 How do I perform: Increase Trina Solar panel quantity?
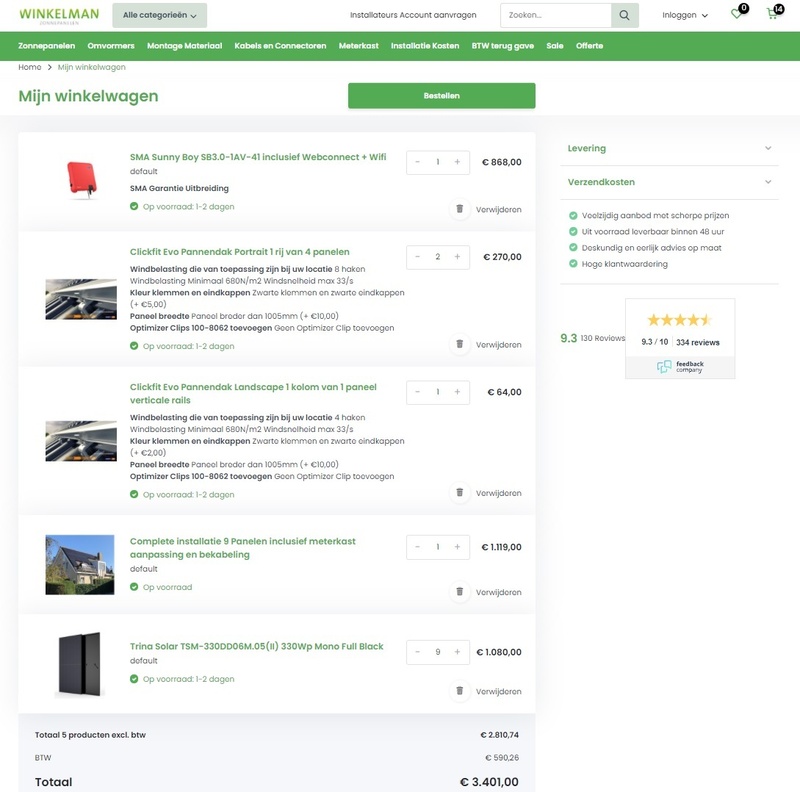(458, 652)
